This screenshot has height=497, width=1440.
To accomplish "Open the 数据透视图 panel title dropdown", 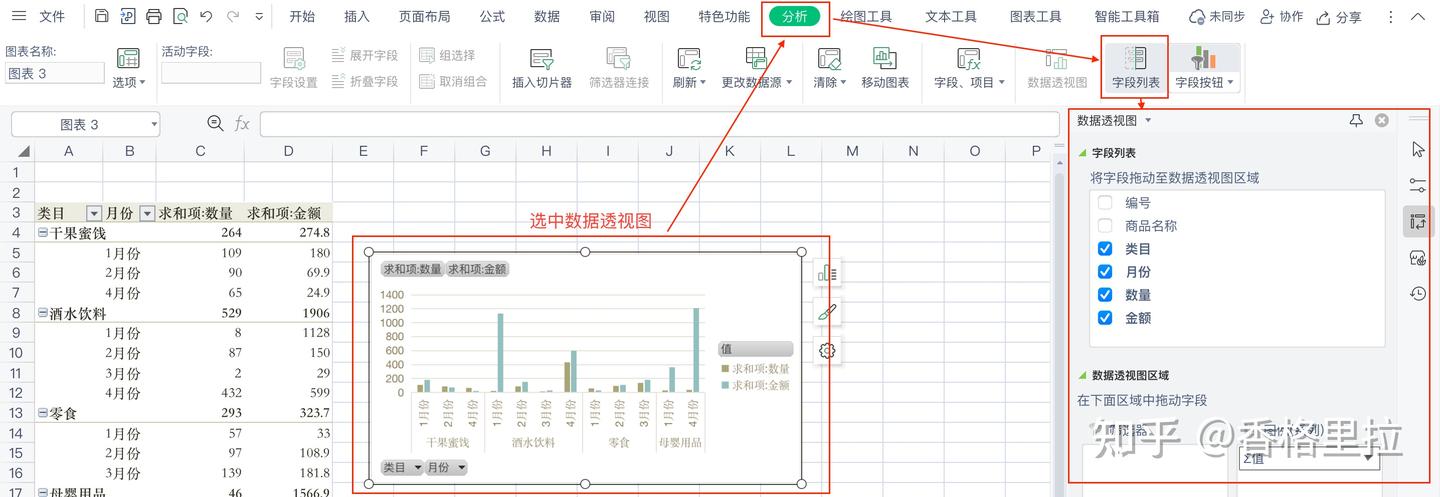I will tap(1147, 121).
